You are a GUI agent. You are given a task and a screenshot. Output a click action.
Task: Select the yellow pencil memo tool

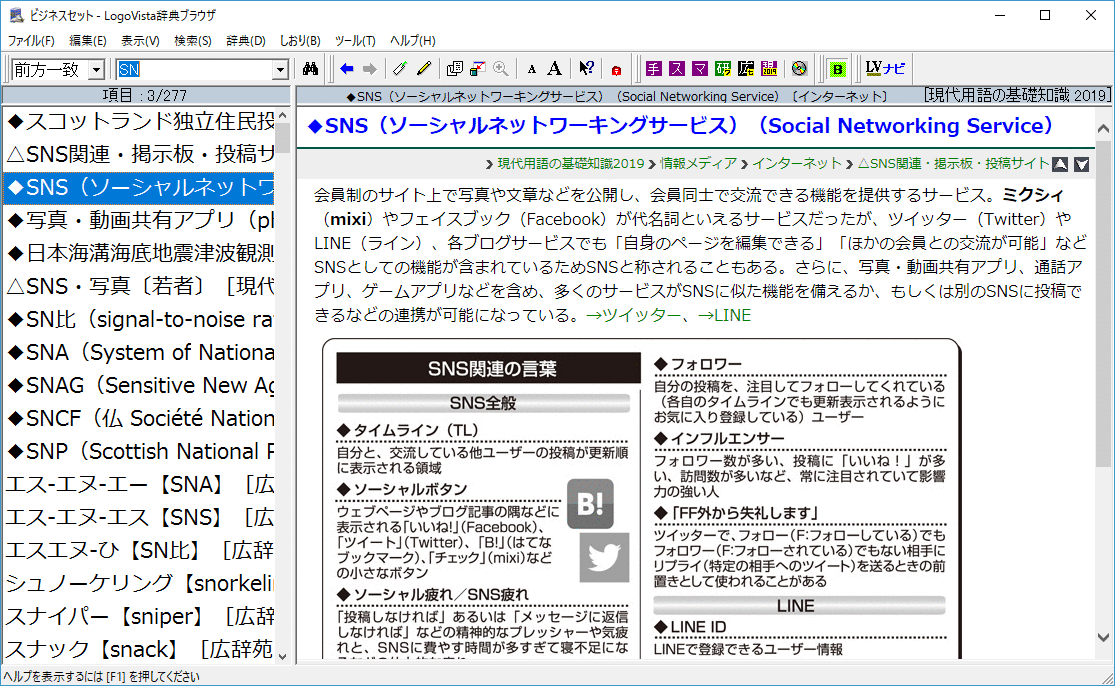coord(424,69)
